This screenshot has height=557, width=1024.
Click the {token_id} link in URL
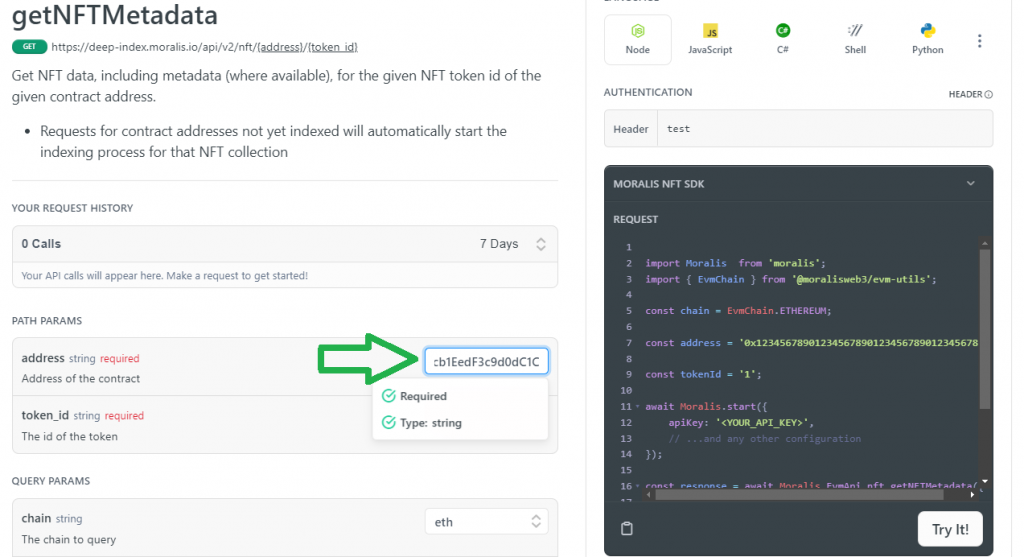[x=333, y=47]
